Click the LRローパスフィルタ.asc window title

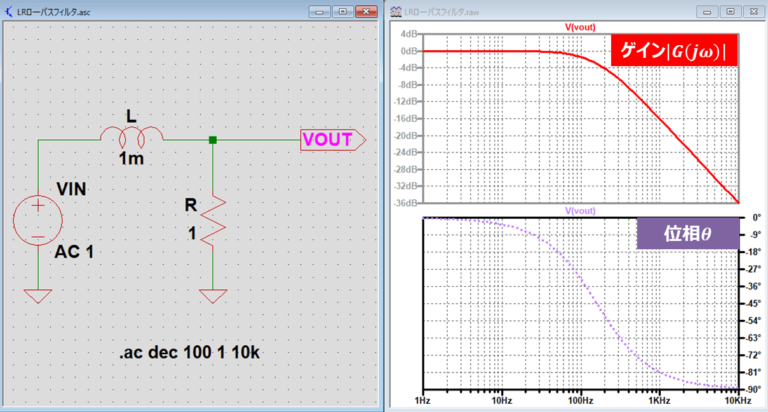pos(53,12)
